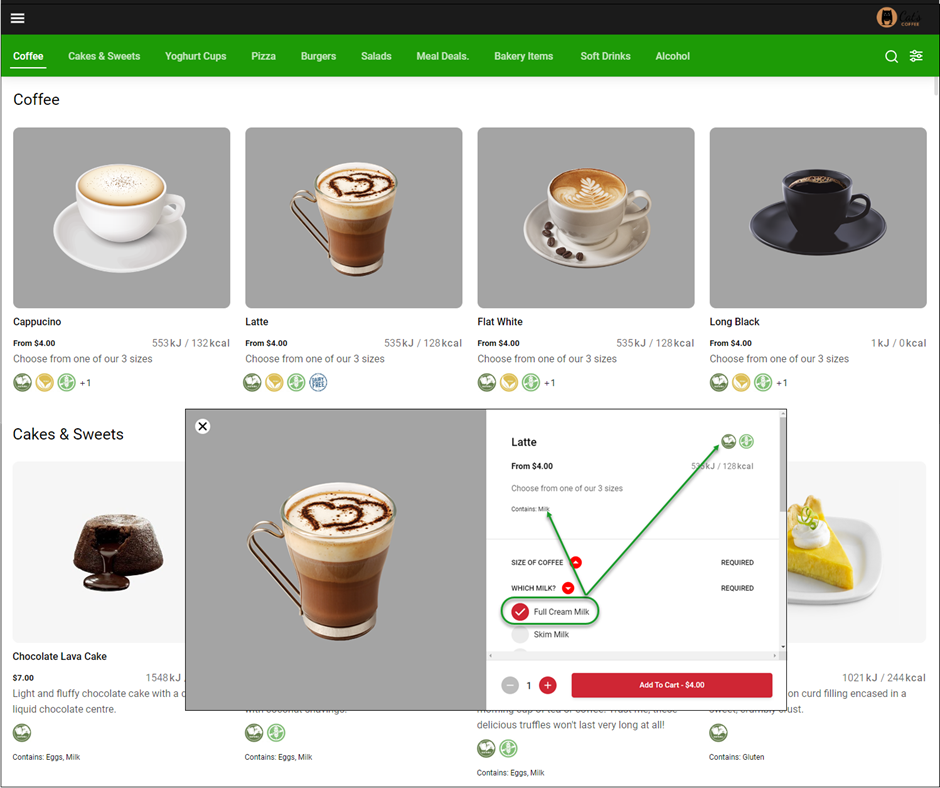Toggle the Which Milk? section arrow

click(568, 588)
